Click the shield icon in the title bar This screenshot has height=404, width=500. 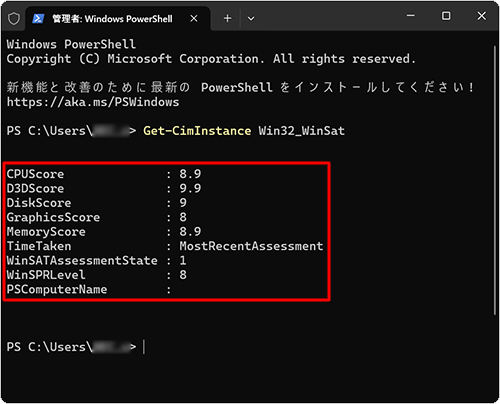coord(14,18)
